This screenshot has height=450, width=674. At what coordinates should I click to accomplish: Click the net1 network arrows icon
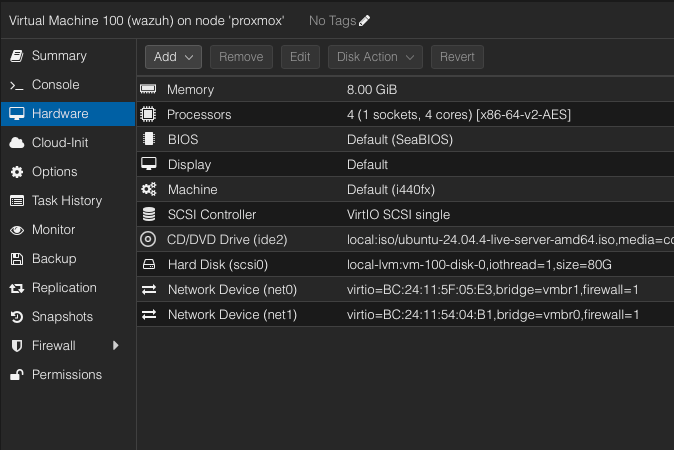point(149,314)
